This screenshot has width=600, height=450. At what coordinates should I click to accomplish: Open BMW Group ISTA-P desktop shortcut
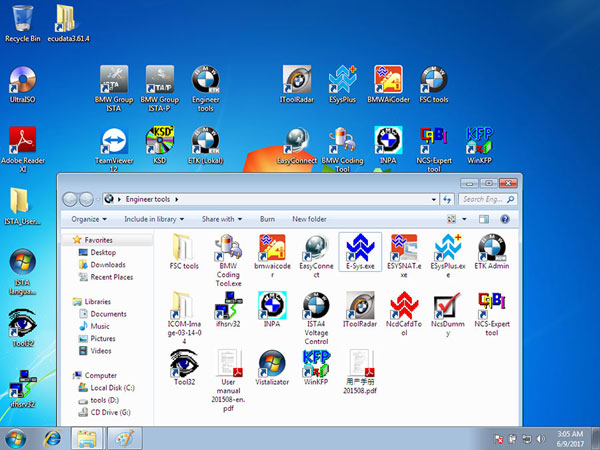(x=160, y=88)
